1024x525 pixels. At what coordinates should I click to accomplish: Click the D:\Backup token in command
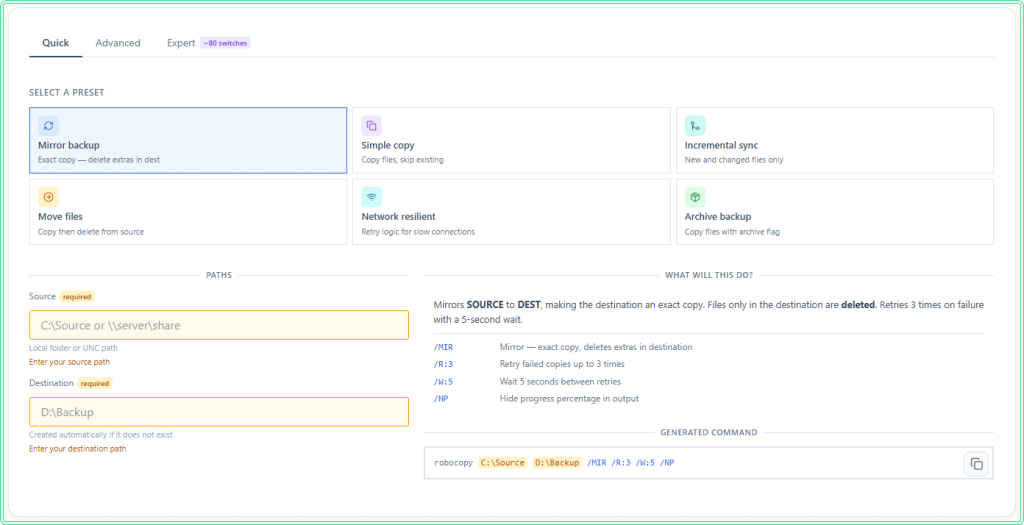point(557,463)
